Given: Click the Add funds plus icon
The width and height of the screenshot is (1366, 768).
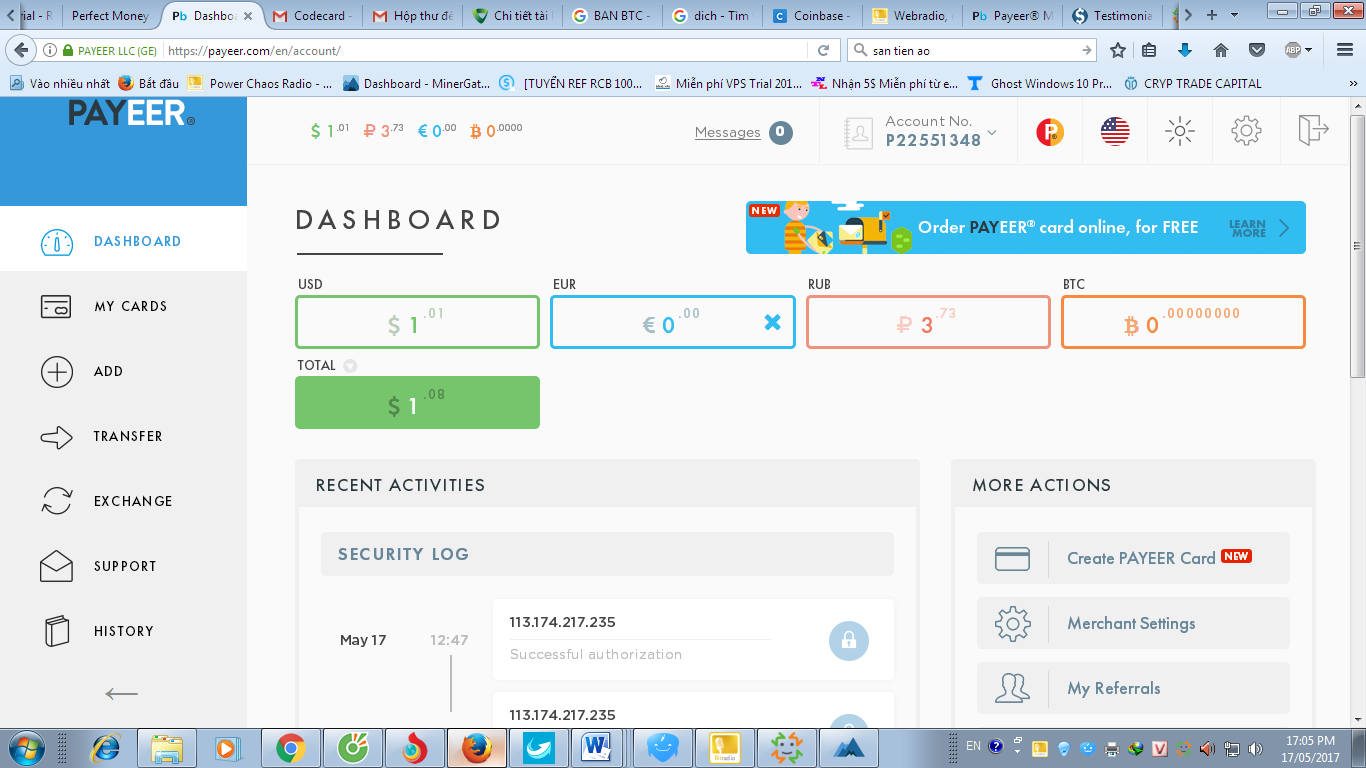Looking at the screenshot, I should click(57, 372).
